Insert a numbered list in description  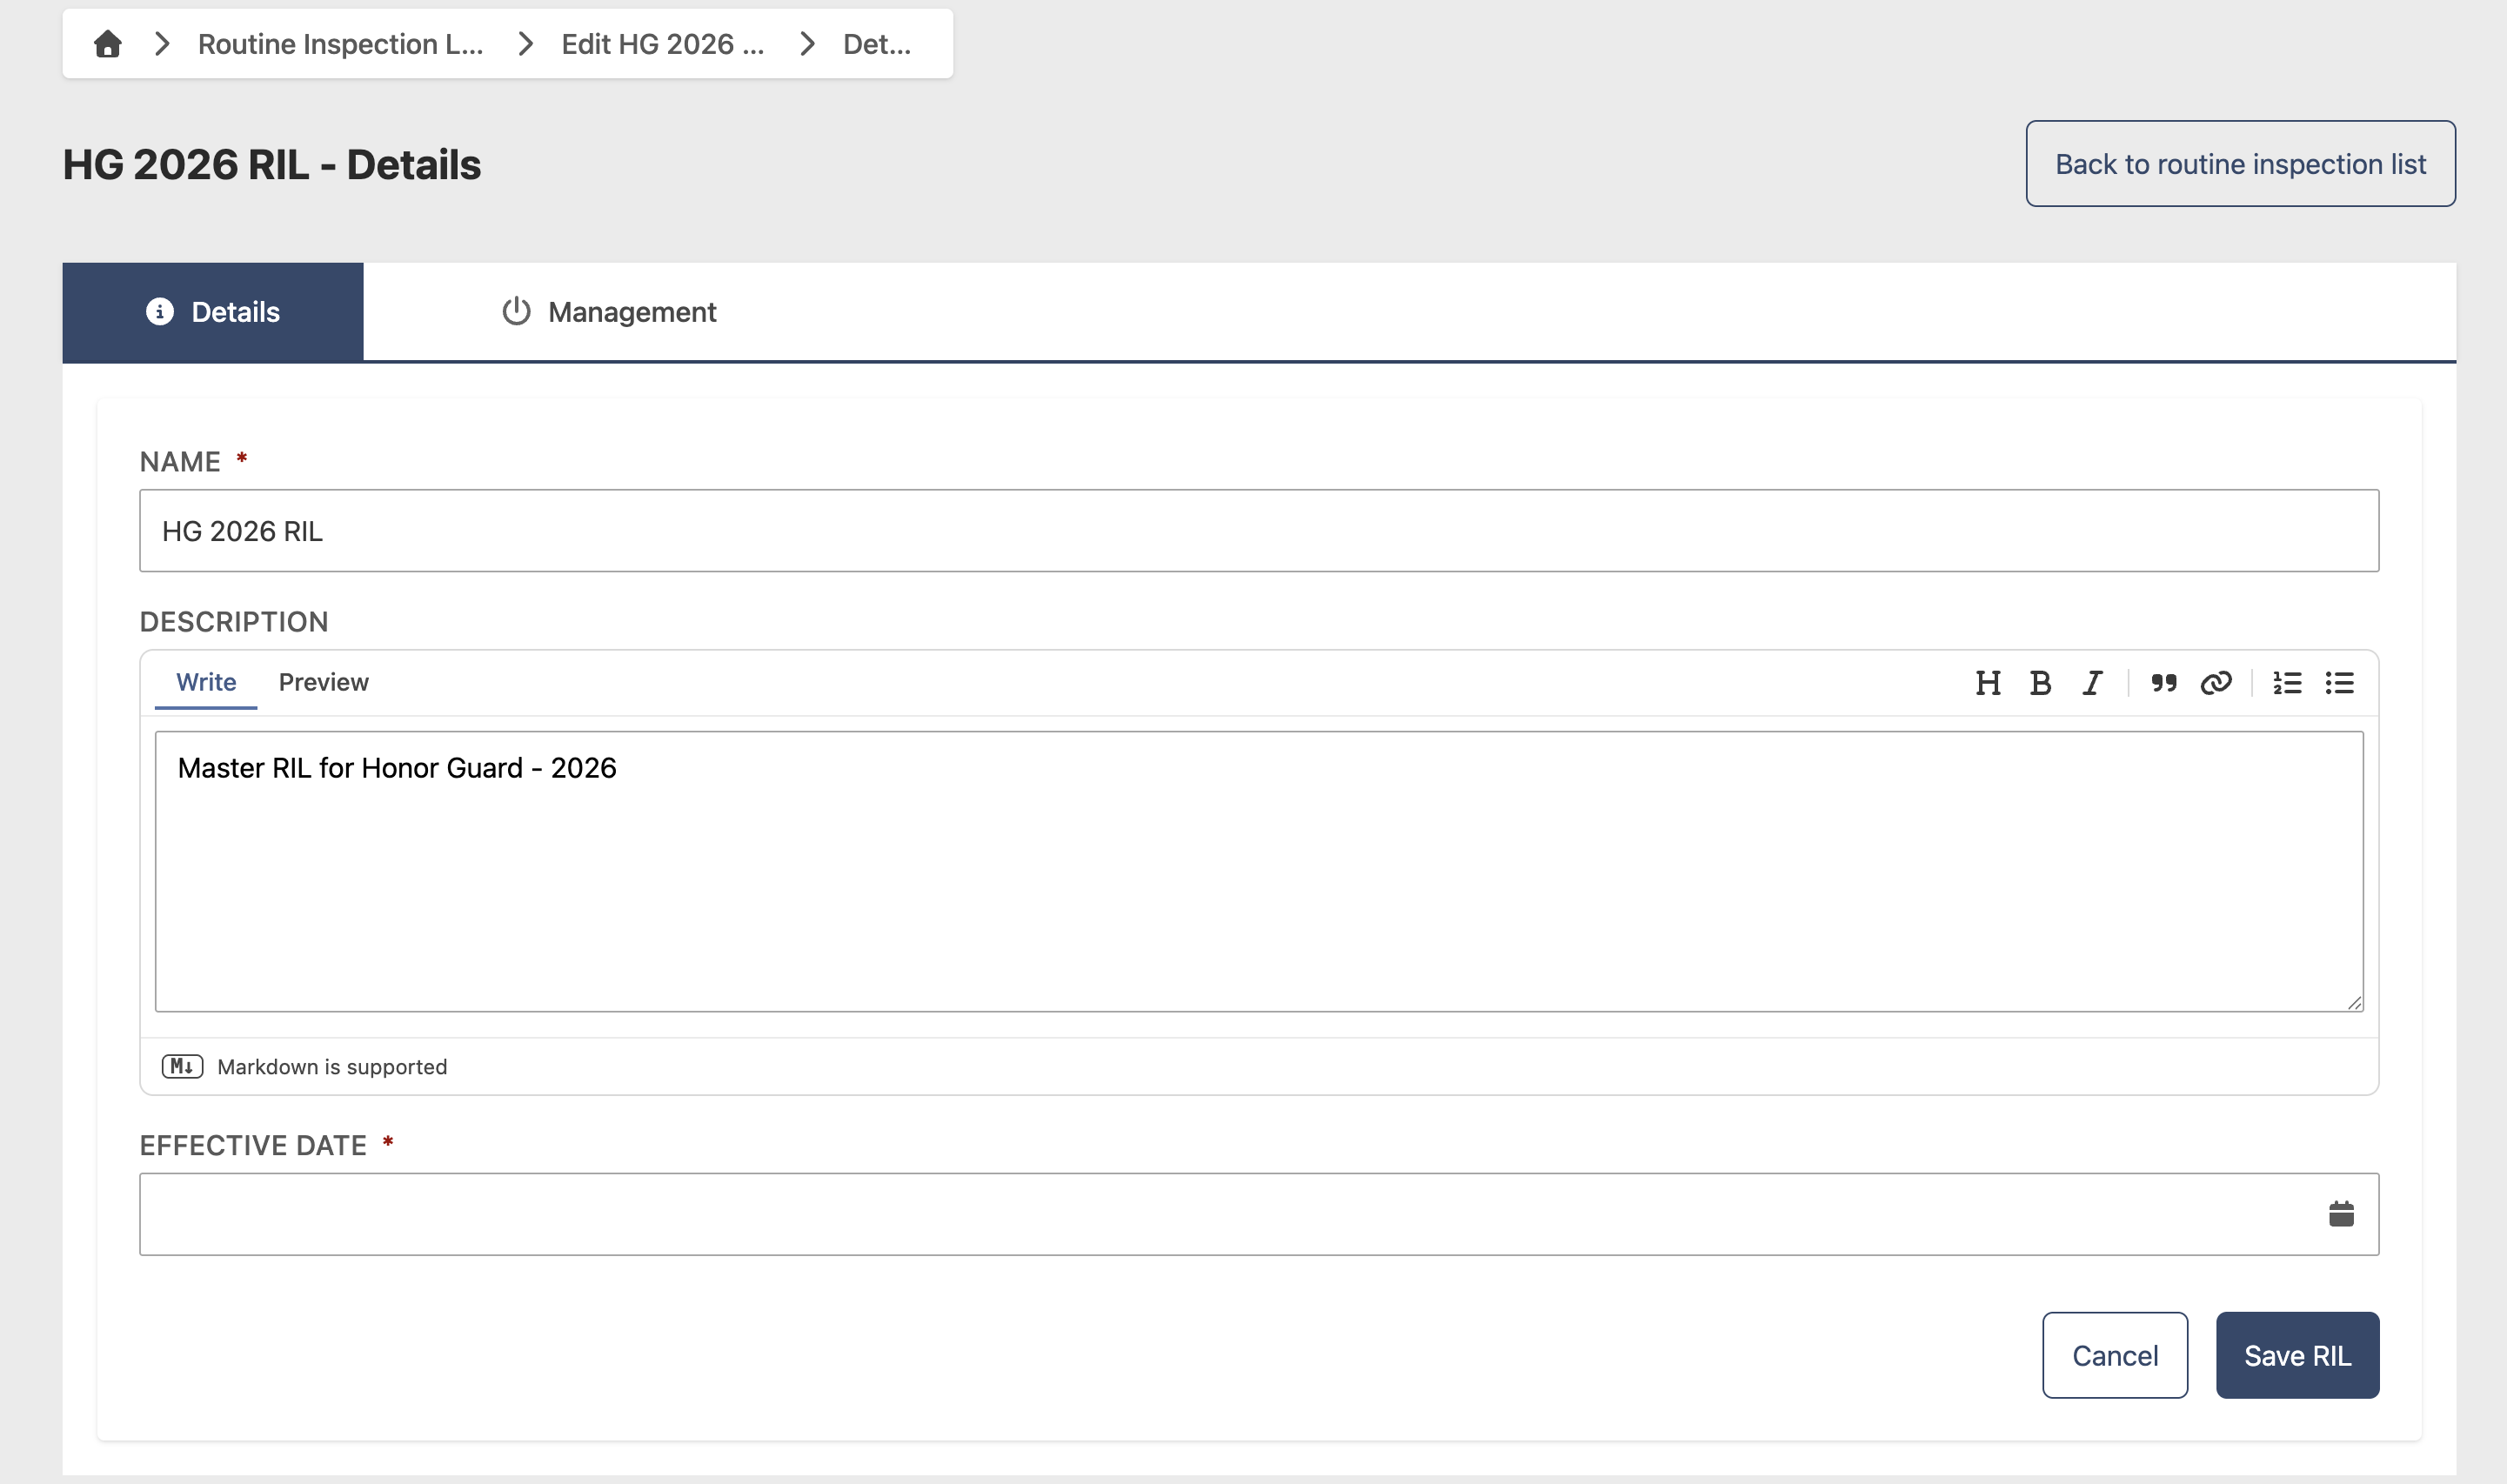[x=2287, y=683]
